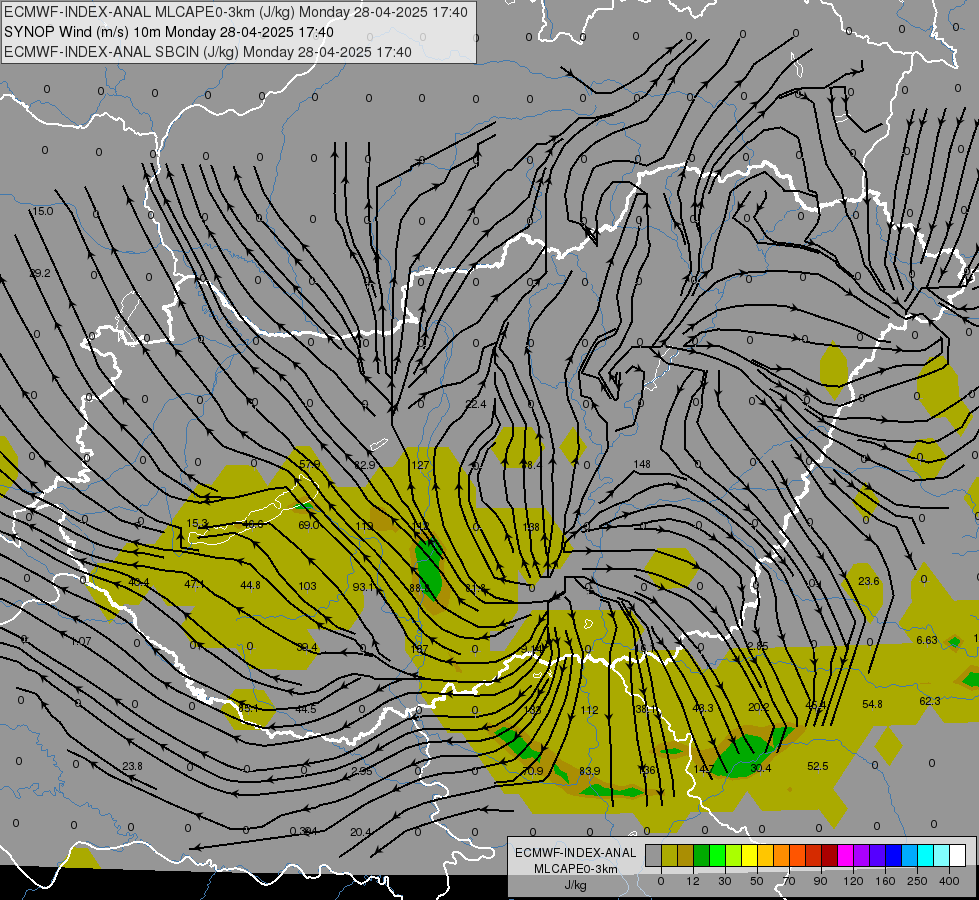This screenshot has height=900, width=979.
Task: Click the map value 52.5
Action: tap(817, 766)
